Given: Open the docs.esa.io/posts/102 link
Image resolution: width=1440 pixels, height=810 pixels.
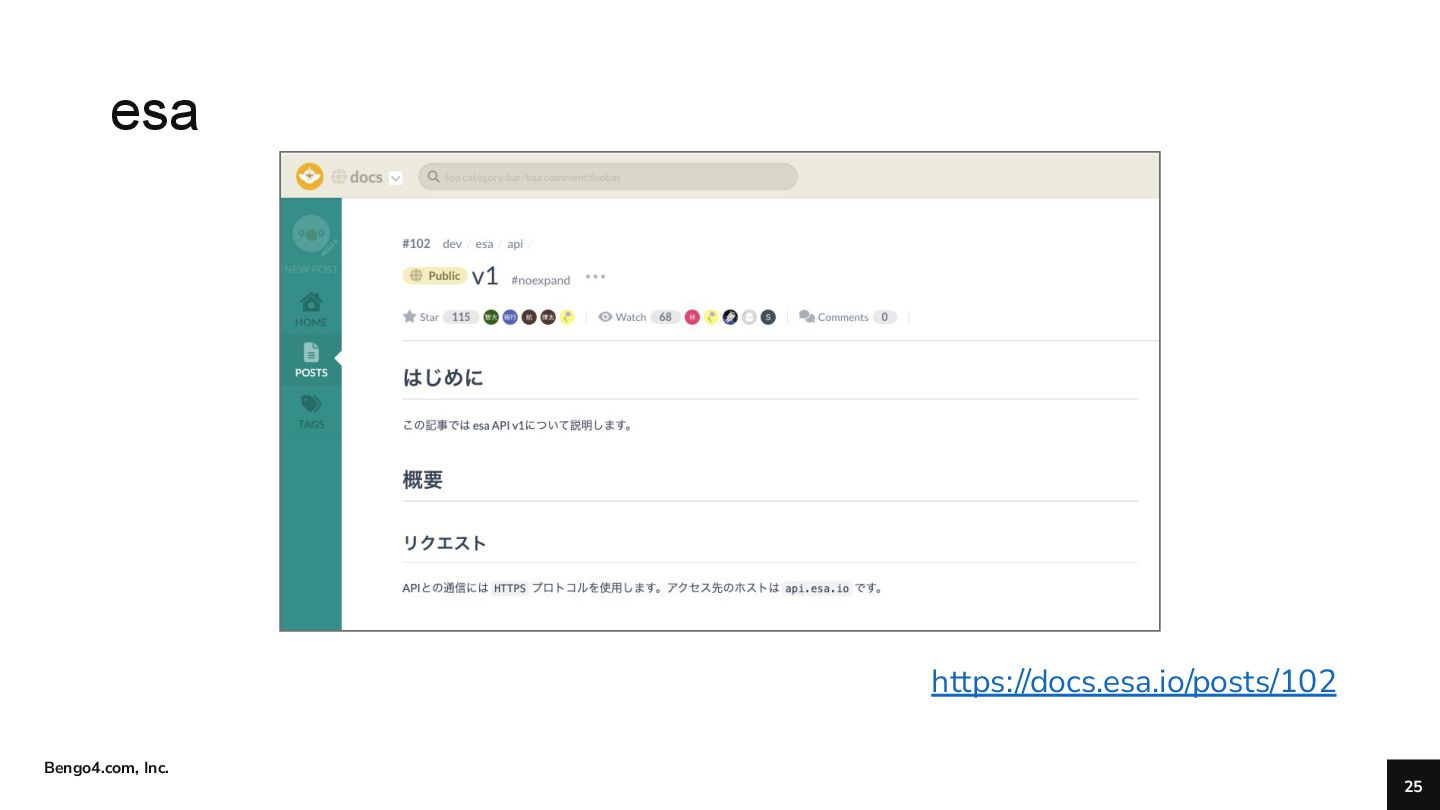Looking at the screenshot, I should [x=1133, y=682].
